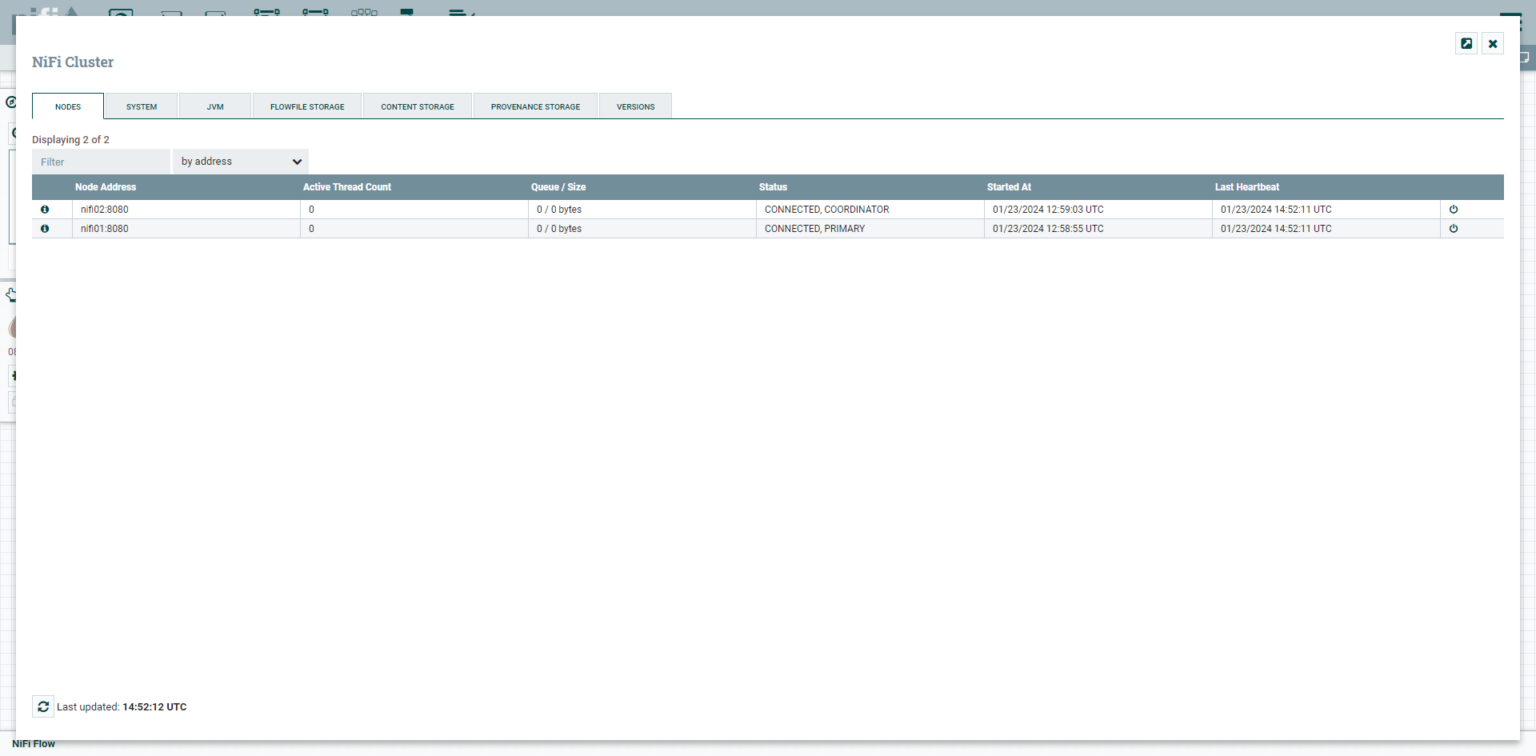1536x756 pixels.
Task: Close the NiFi Cluster dialog
Action: pos(1492,43)
